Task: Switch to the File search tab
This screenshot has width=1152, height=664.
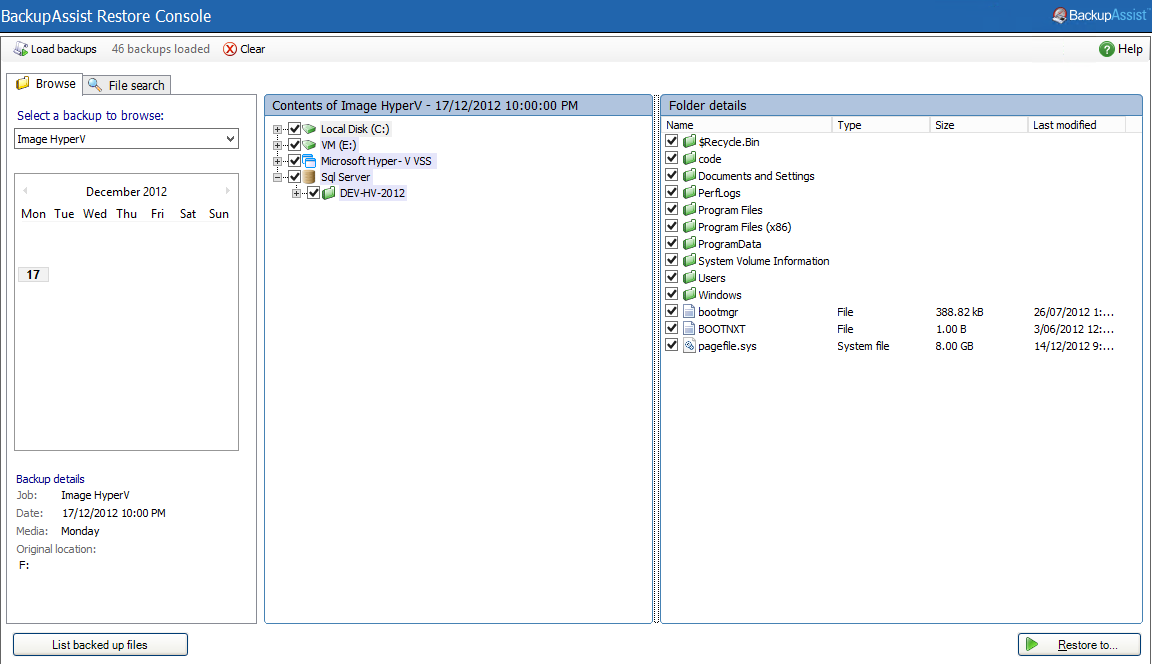Action: point(127,85)
